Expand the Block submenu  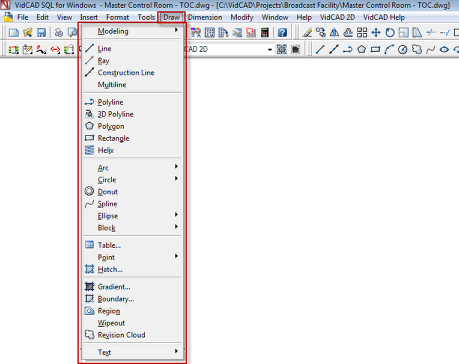133,228
